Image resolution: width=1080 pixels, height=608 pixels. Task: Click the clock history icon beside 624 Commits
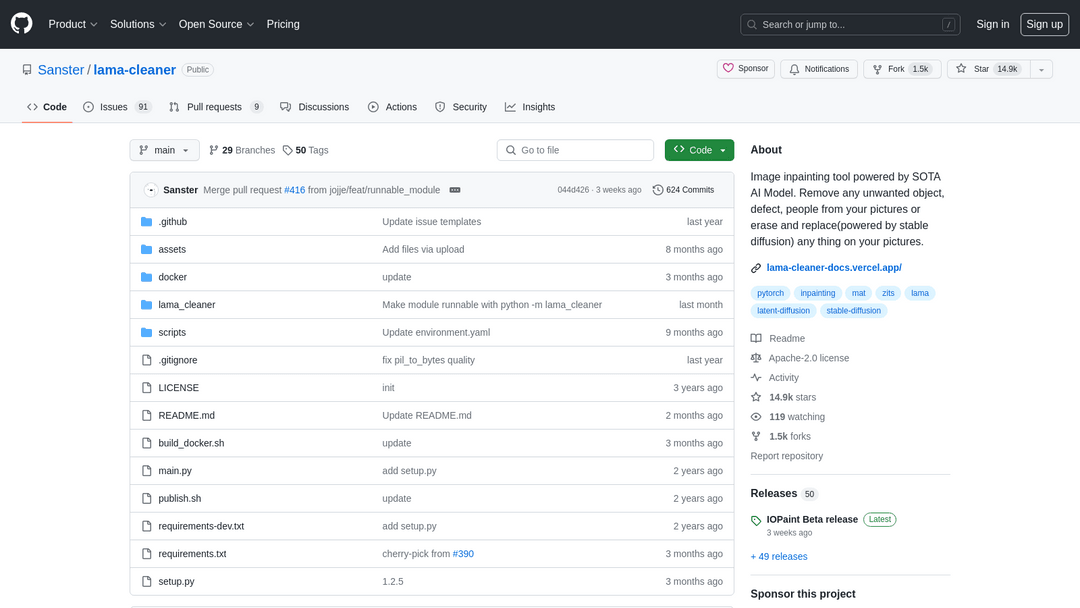point(658,190)
